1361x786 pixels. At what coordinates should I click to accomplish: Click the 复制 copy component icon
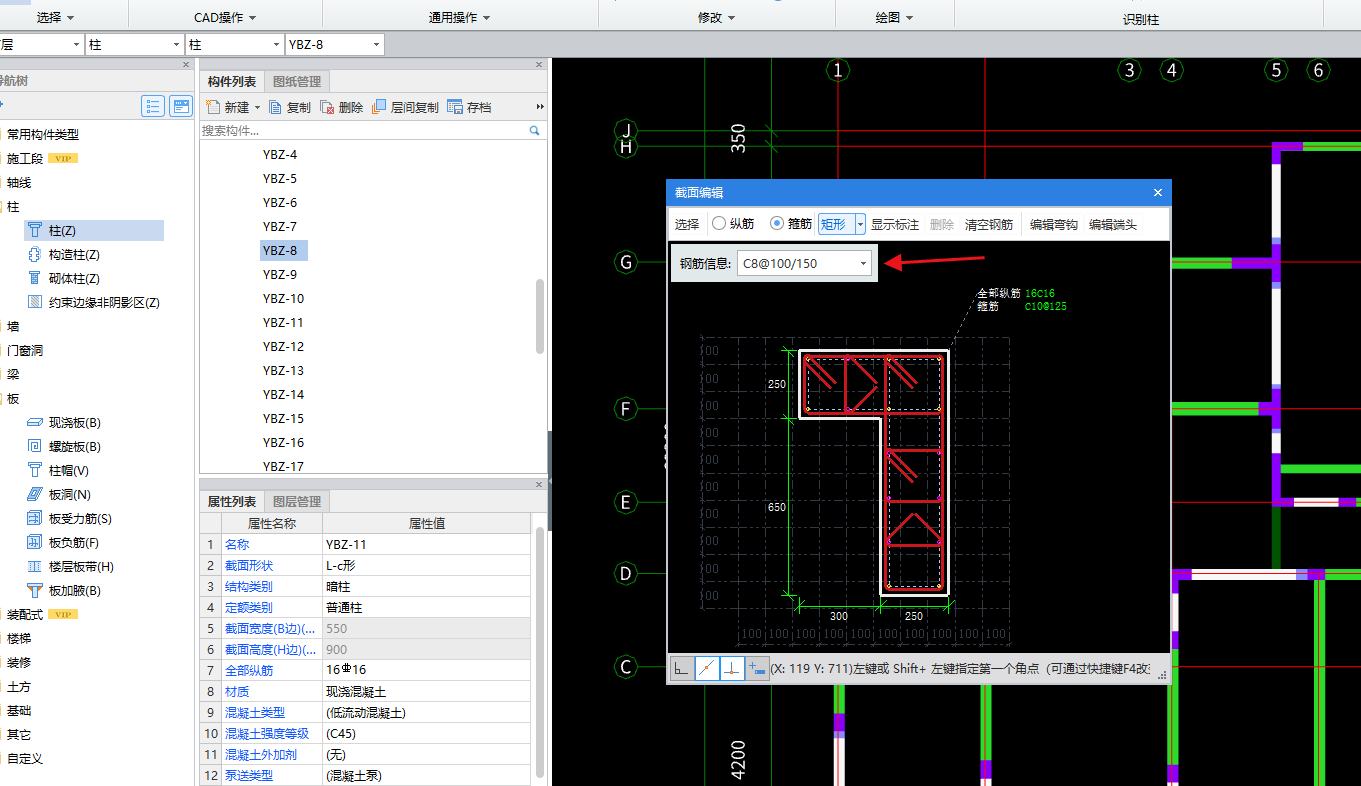click(x=275, y=107)
